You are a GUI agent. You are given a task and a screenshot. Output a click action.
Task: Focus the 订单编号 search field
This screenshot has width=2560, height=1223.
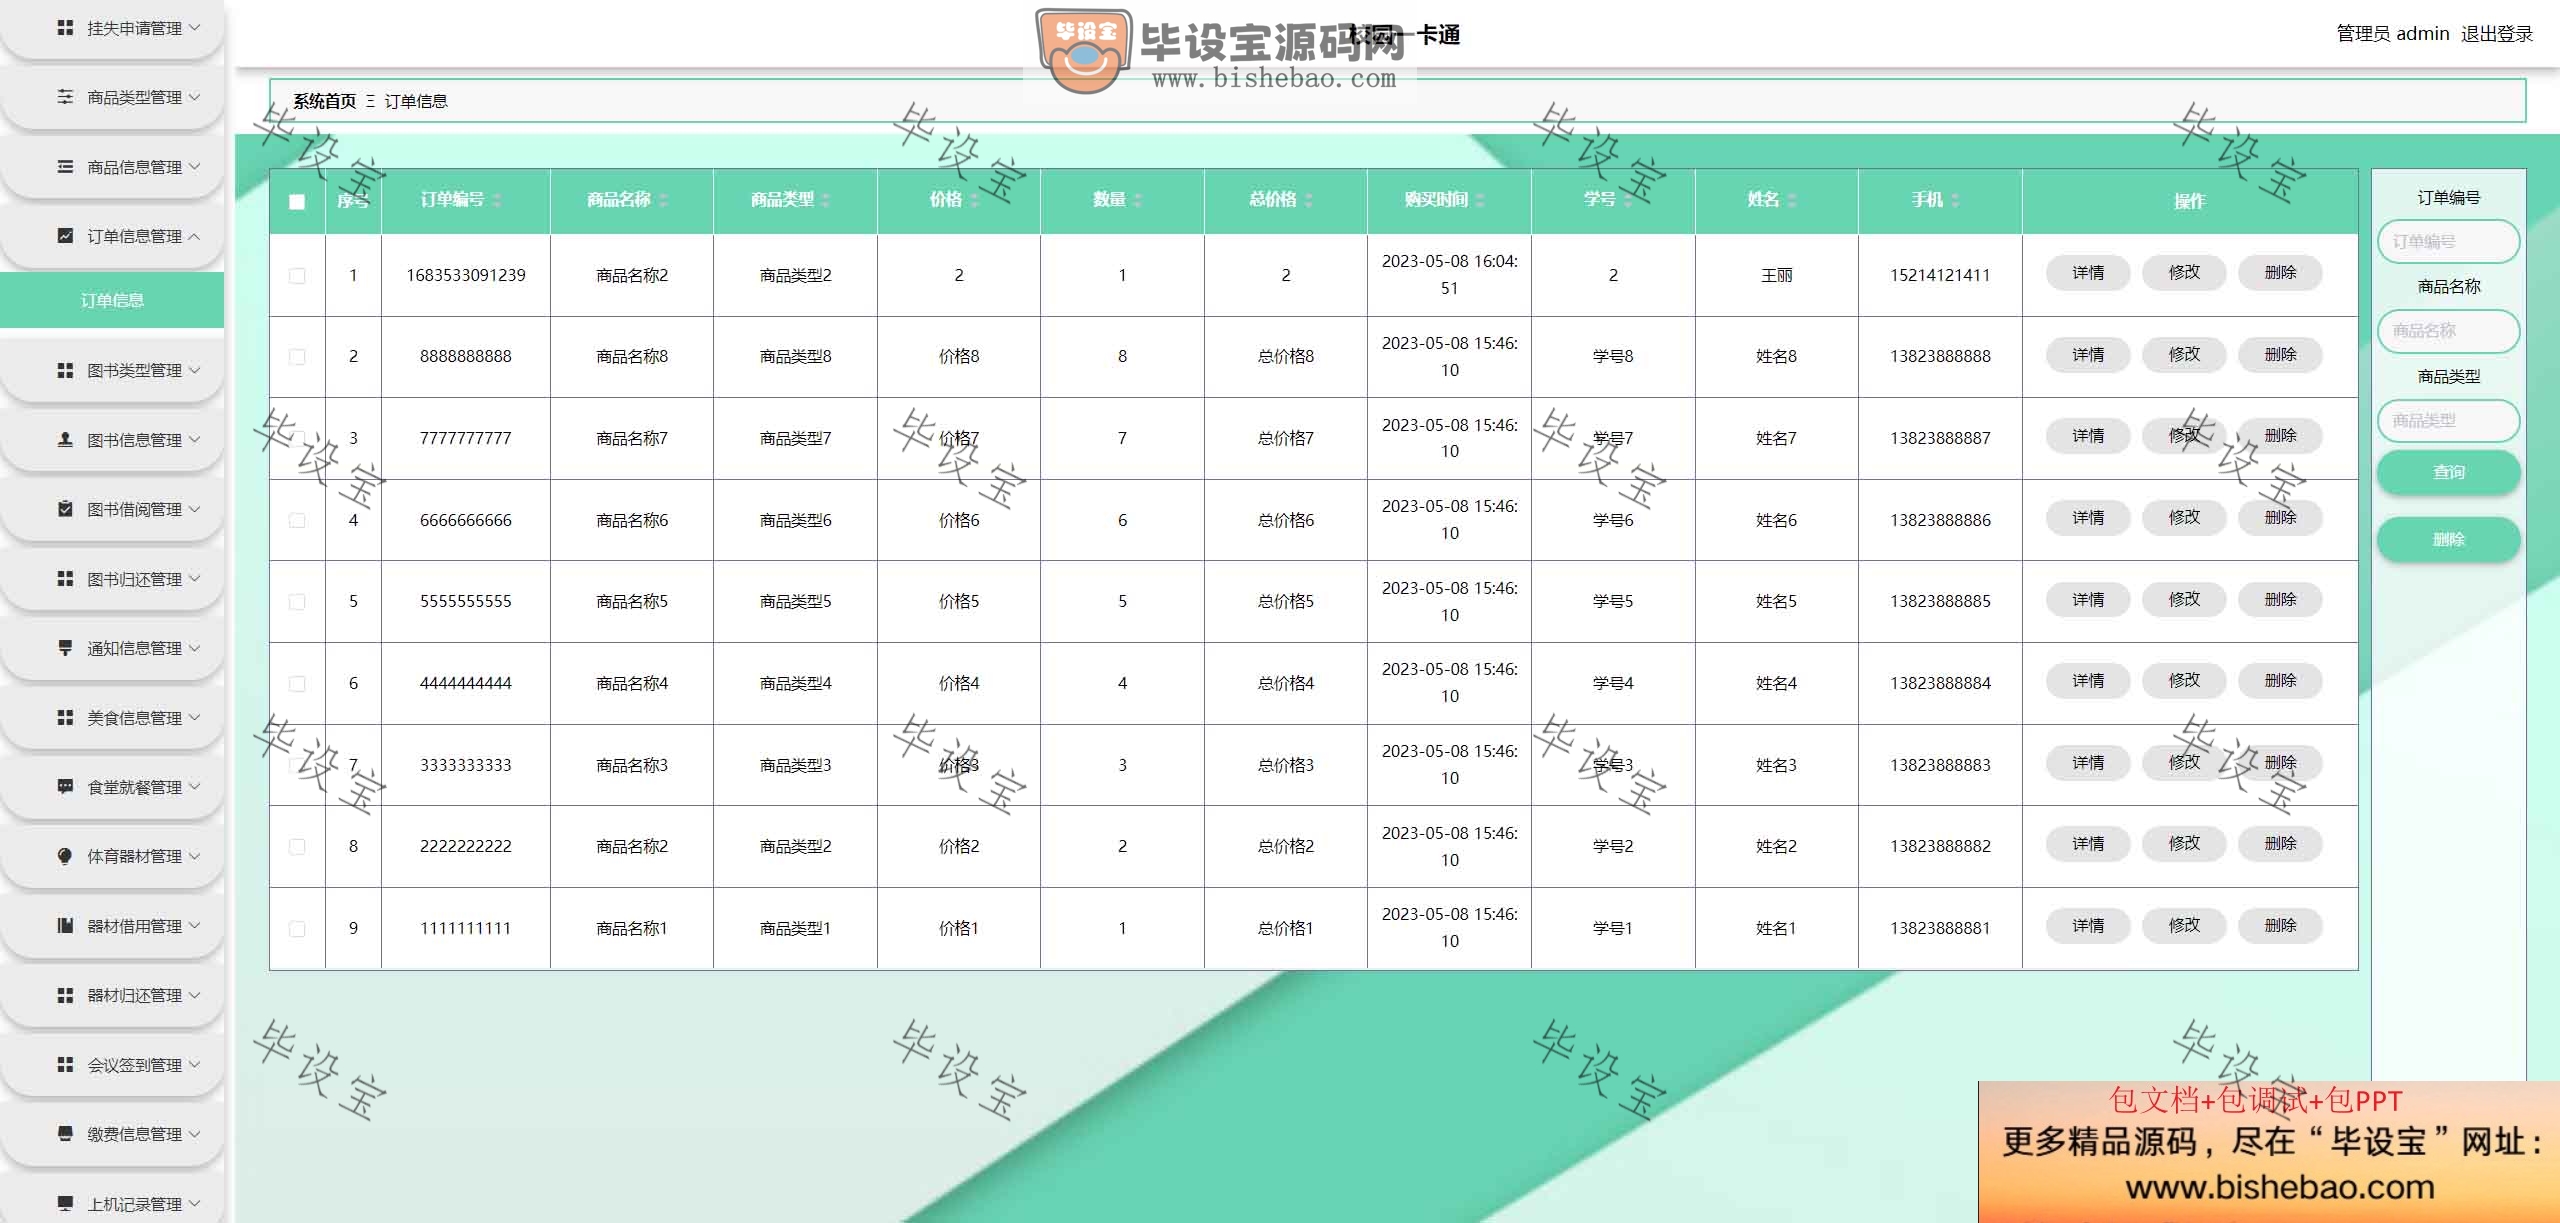point(2448,242)
